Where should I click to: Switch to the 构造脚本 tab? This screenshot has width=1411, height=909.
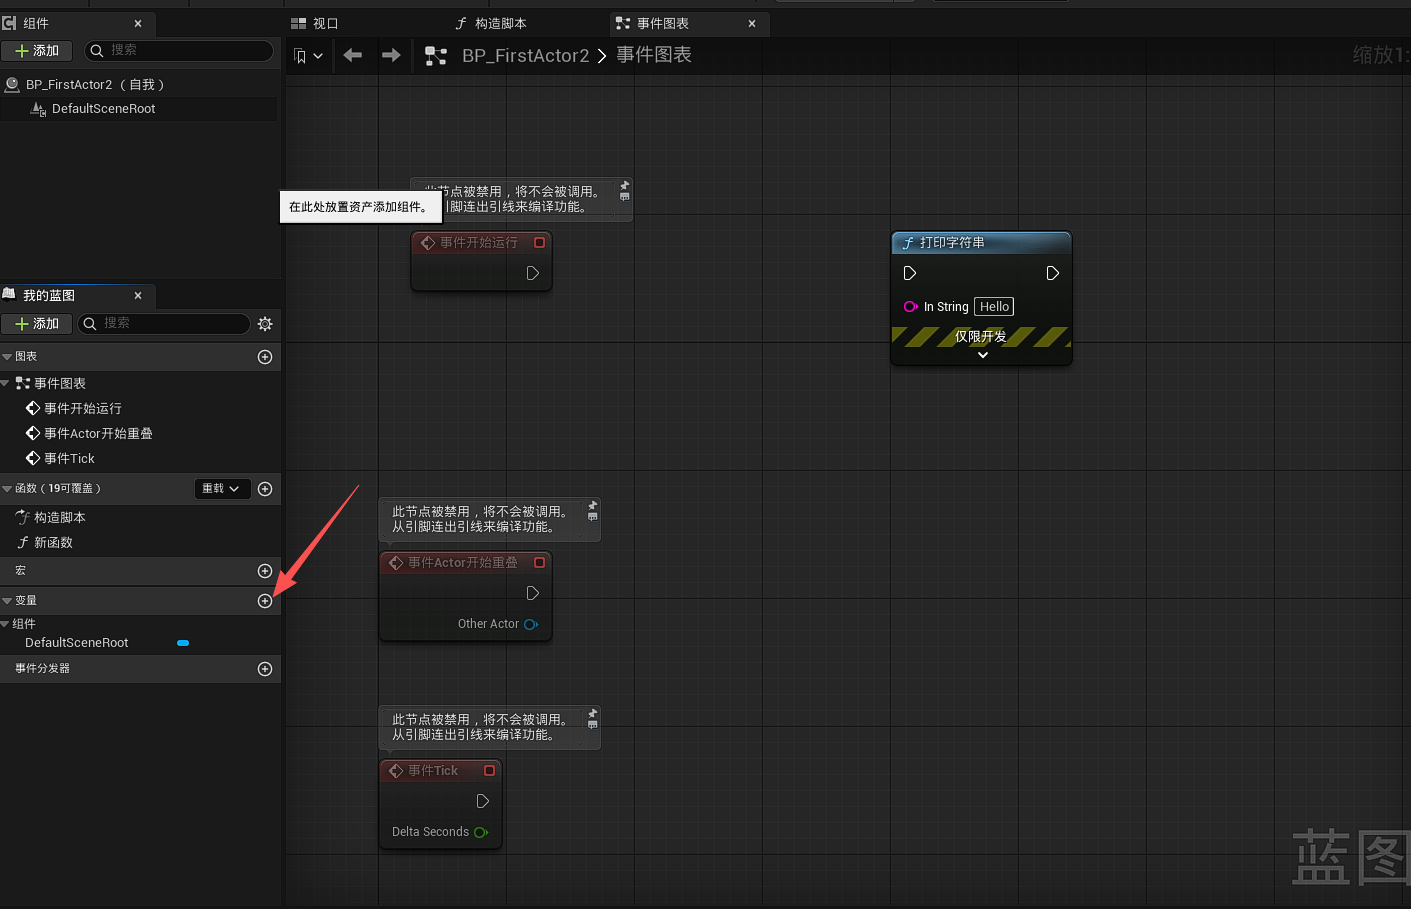(x=491, y=23)
